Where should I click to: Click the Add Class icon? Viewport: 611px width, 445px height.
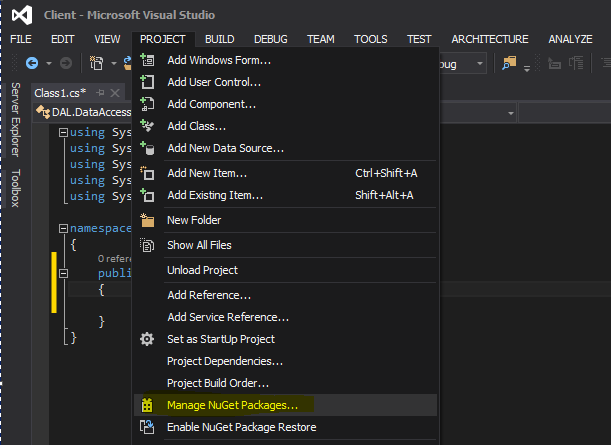[x=147, y=126]
